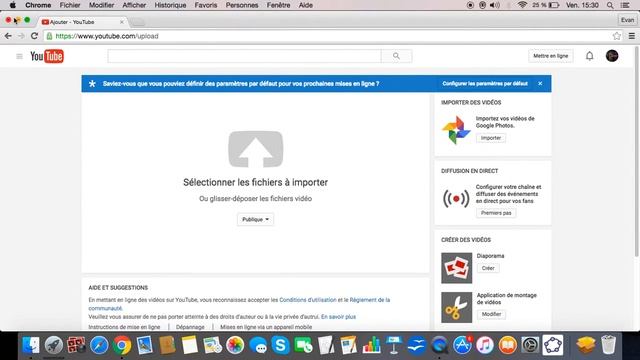Click Sélectionner les fichiers à importer
640x360 pixels.
coord(256,182)
